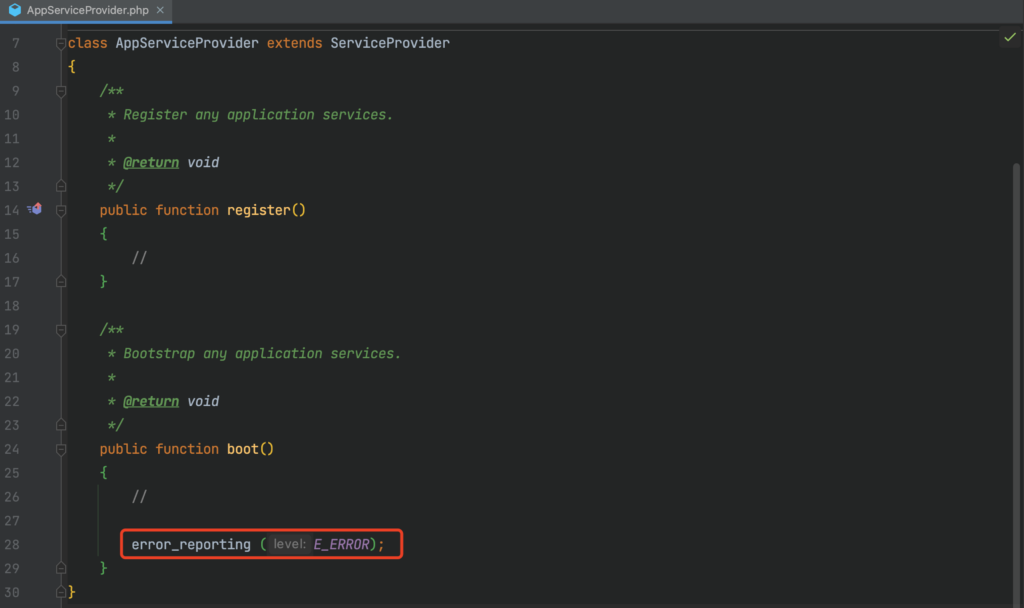This screenshot has width=1024, height=608.
Task: Select the AppServiceProvider.php tab
Action: pos(88,10)
